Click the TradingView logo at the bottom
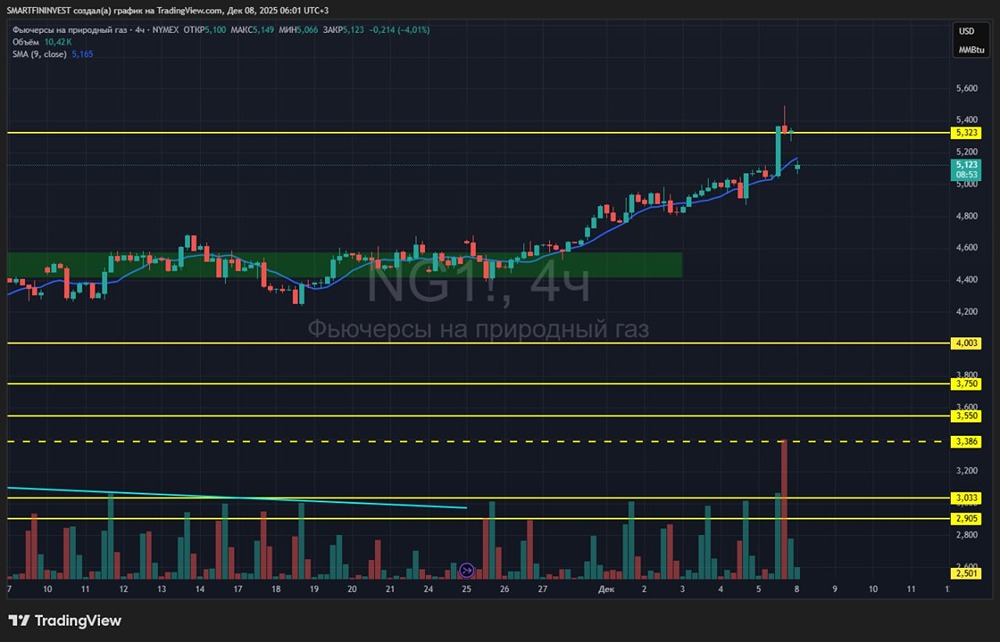The image size is (1000, 642). pyautogui.click(x=64, y=620)
